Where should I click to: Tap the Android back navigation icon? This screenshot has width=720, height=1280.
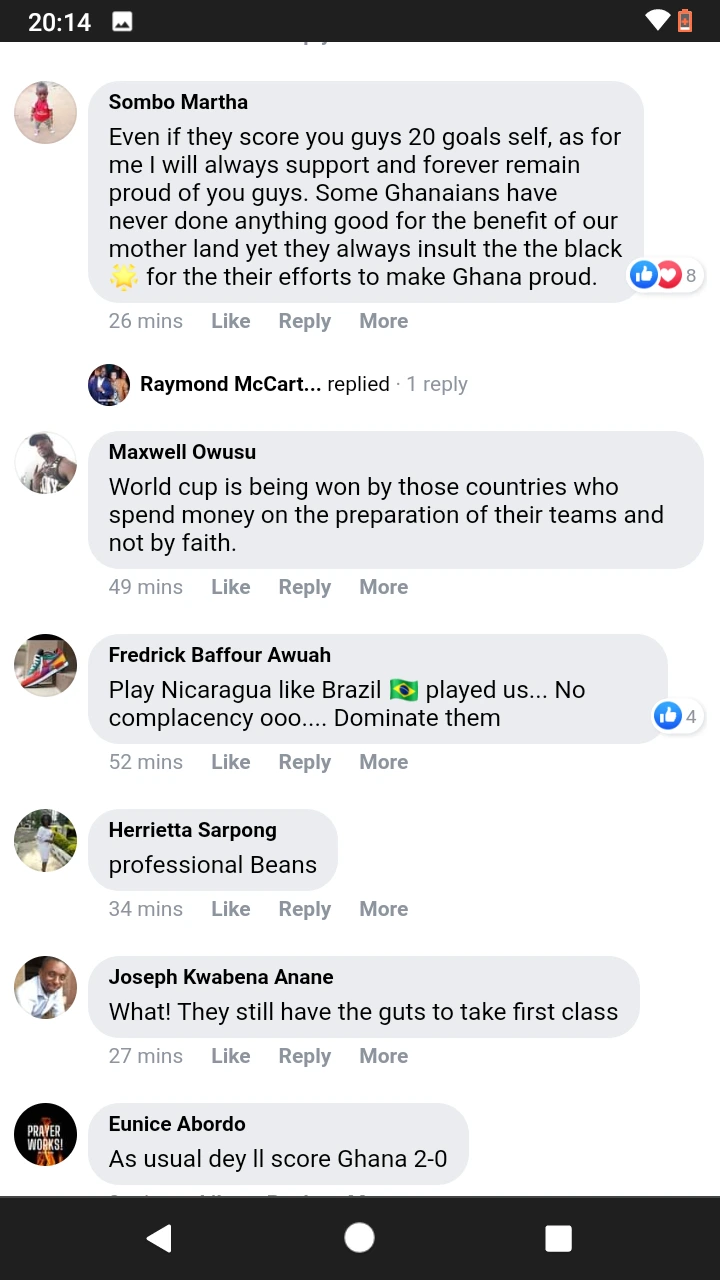pyautogui.click(x=159, y=1238)
